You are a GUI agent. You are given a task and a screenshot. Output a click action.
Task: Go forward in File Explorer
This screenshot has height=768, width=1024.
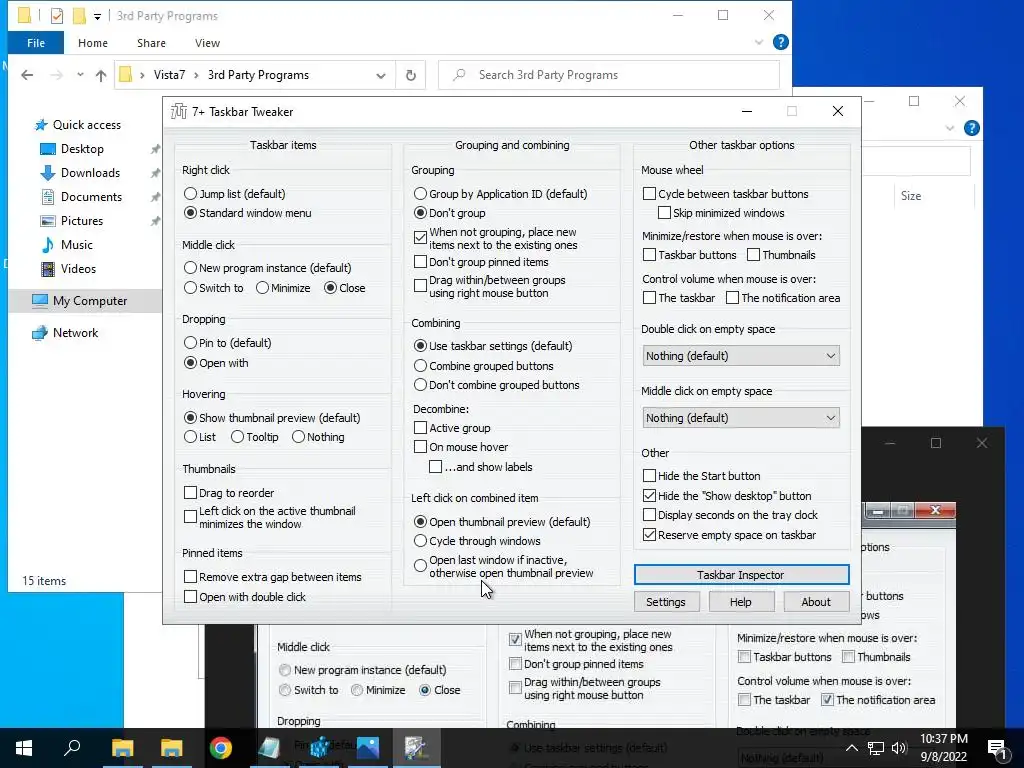click(x=57, y=75)
